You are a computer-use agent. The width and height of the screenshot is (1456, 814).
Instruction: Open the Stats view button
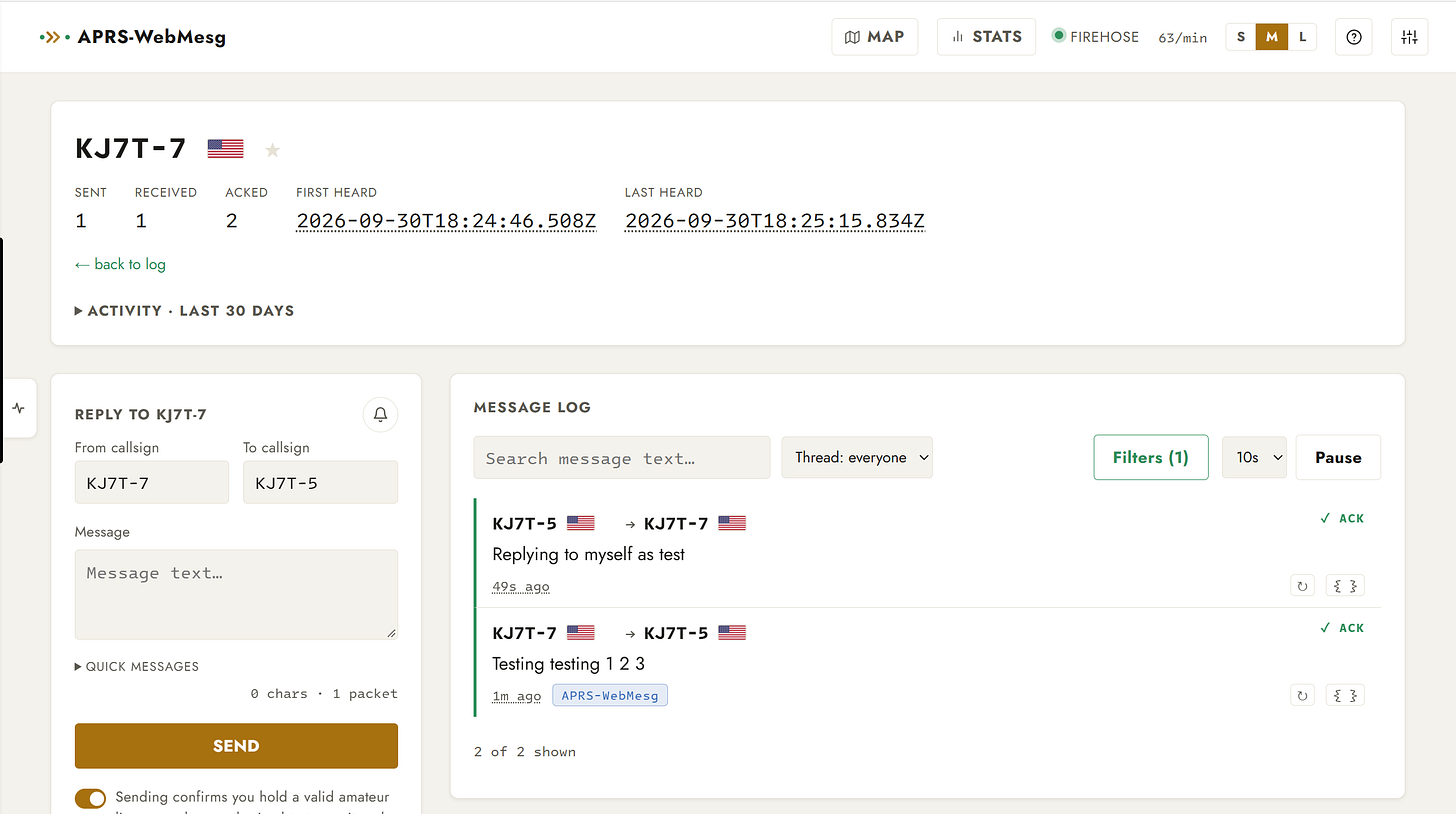986,37
